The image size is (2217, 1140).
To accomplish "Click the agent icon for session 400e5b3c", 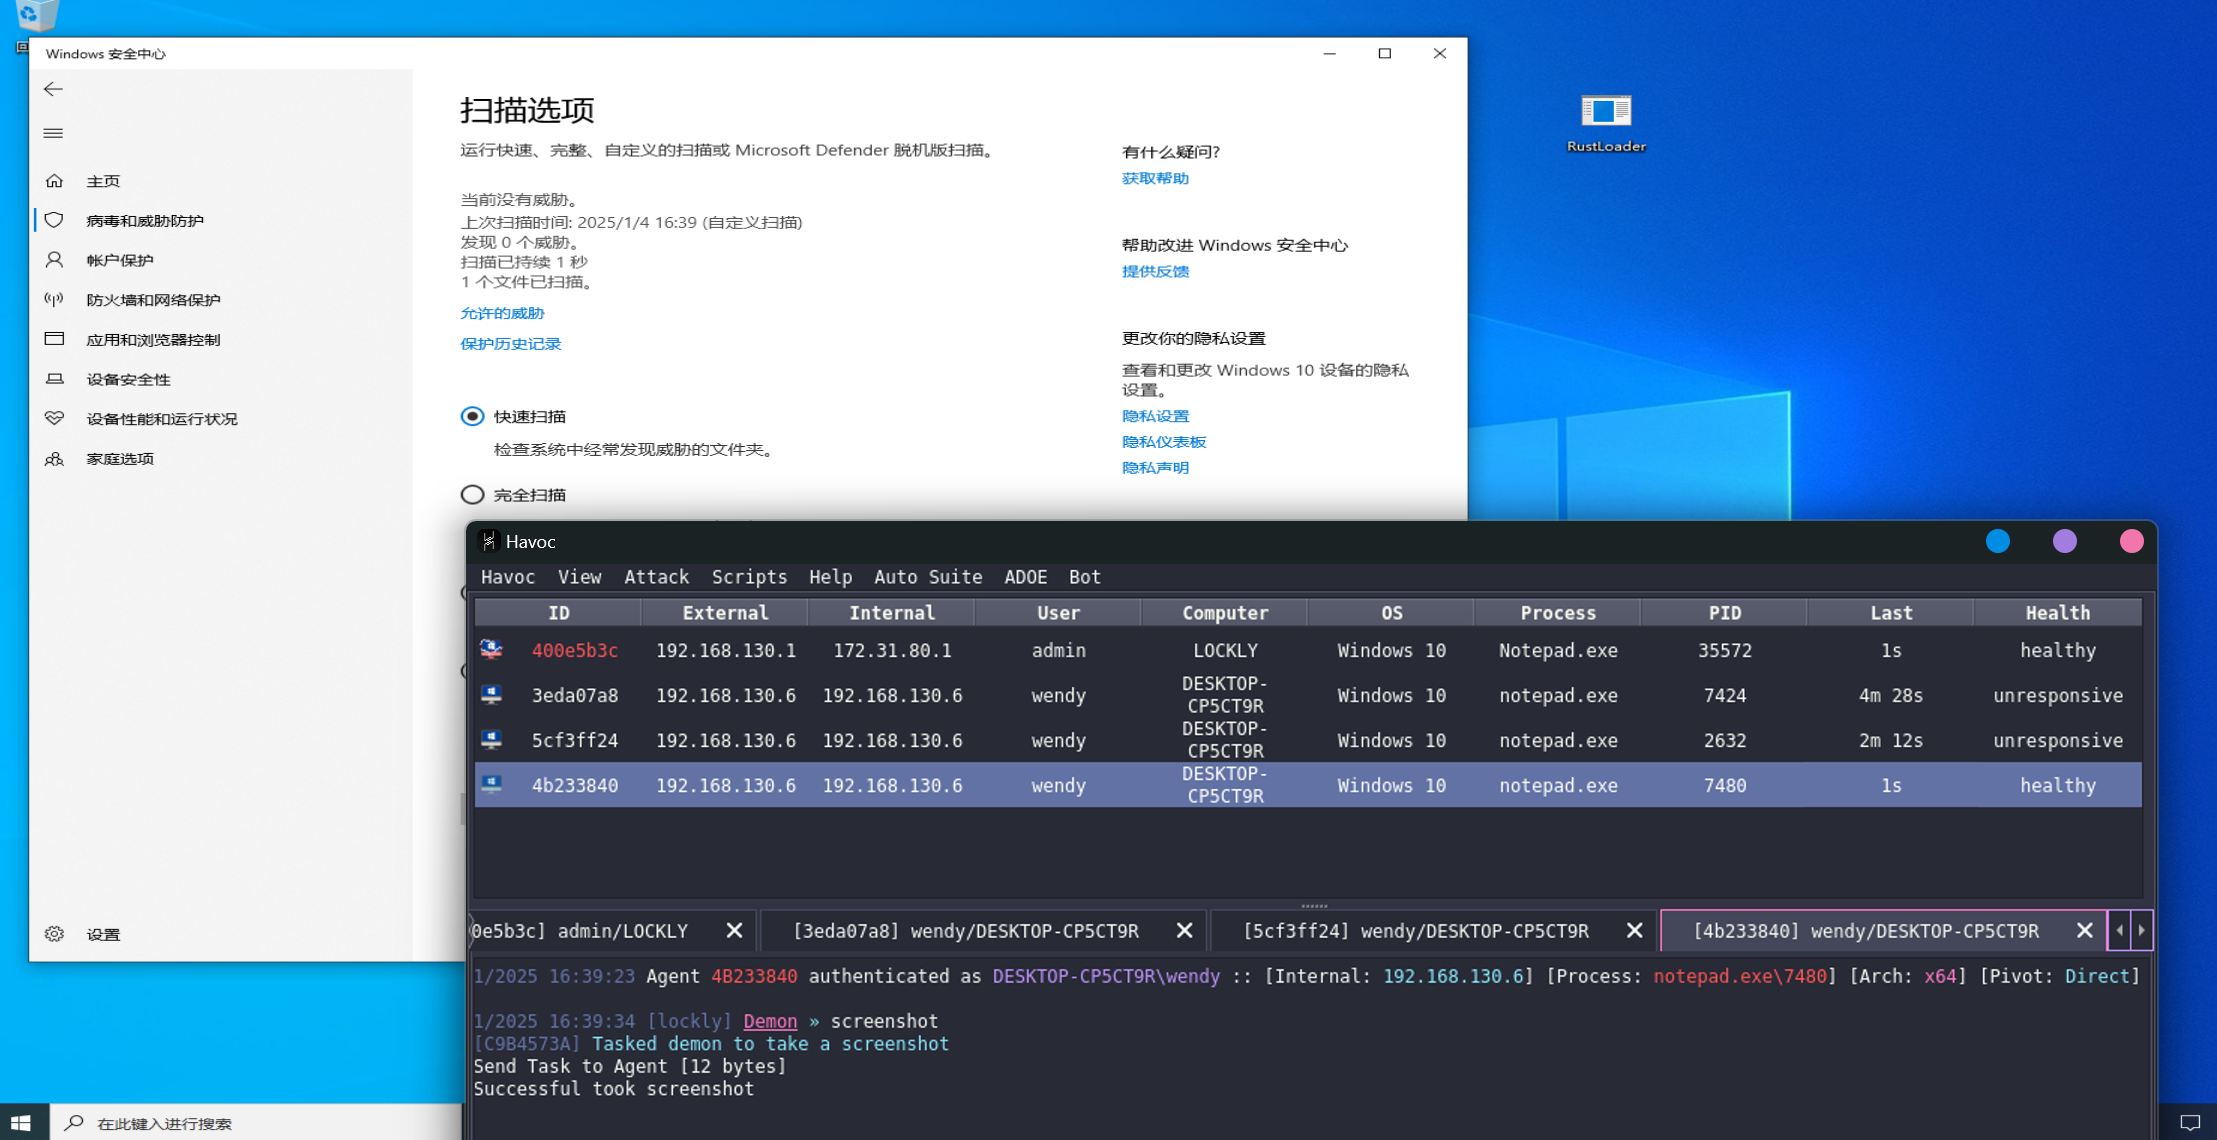I will 491,650.
